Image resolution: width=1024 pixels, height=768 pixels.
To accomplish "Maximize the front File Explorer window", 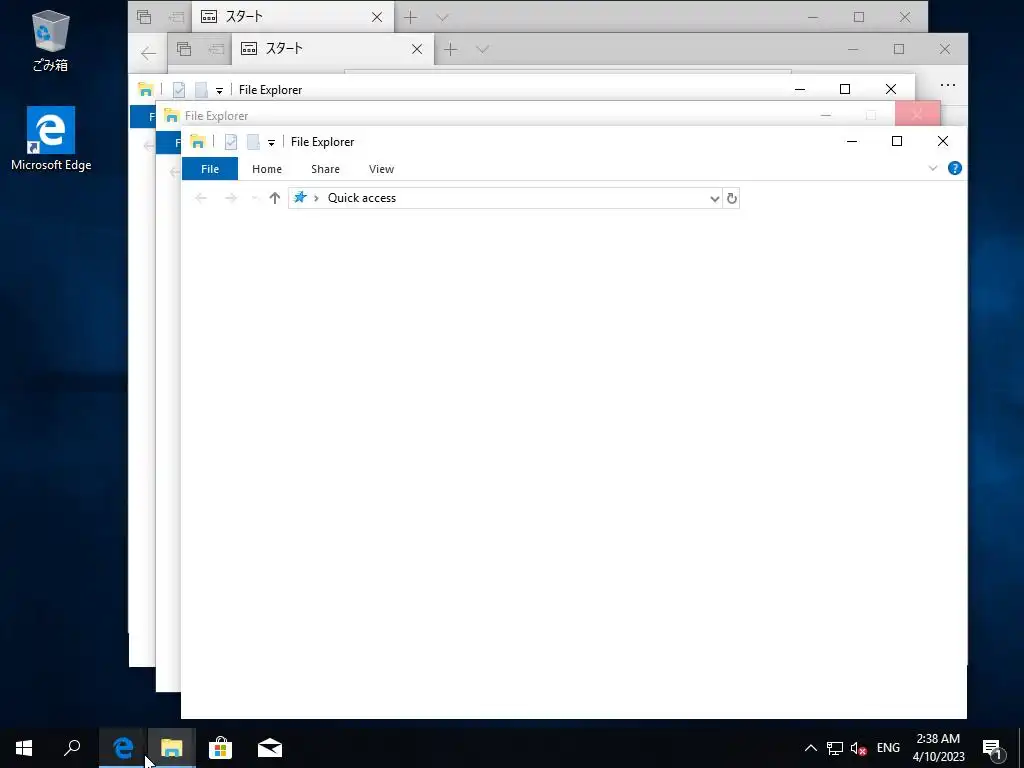I will [x=897, y=141].
